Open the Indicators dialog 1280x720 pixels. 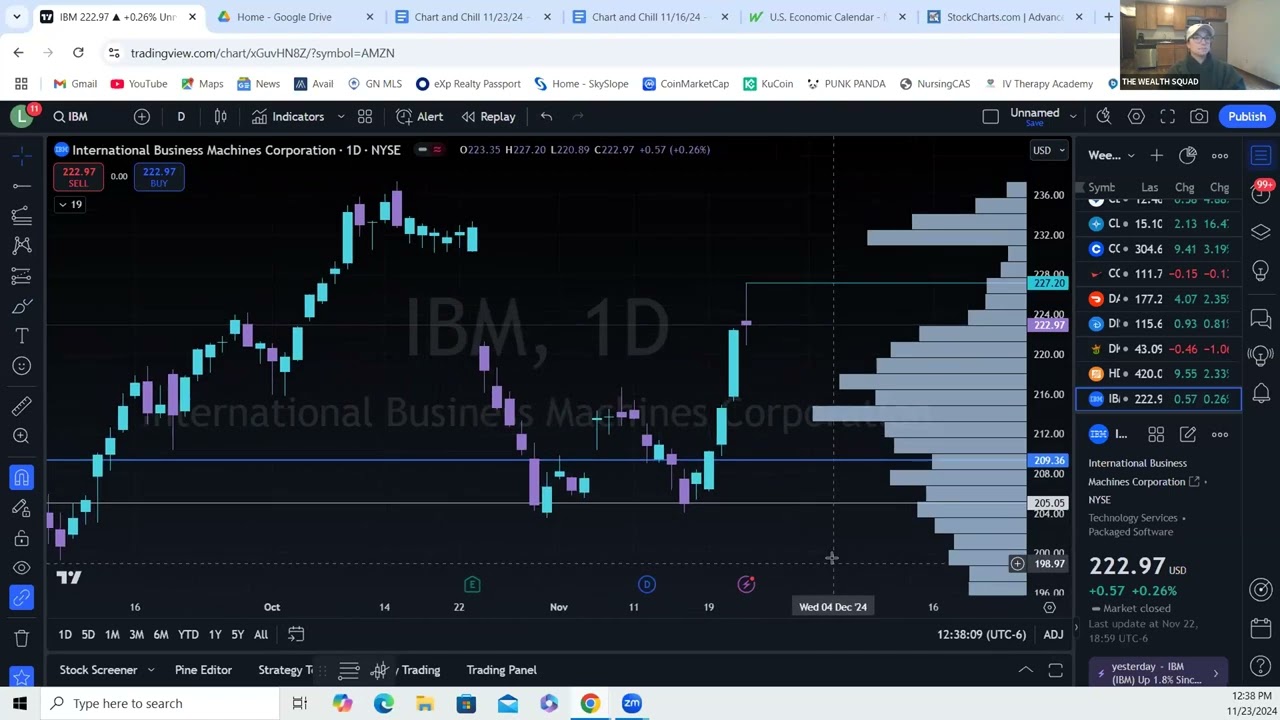click(288, 117)
